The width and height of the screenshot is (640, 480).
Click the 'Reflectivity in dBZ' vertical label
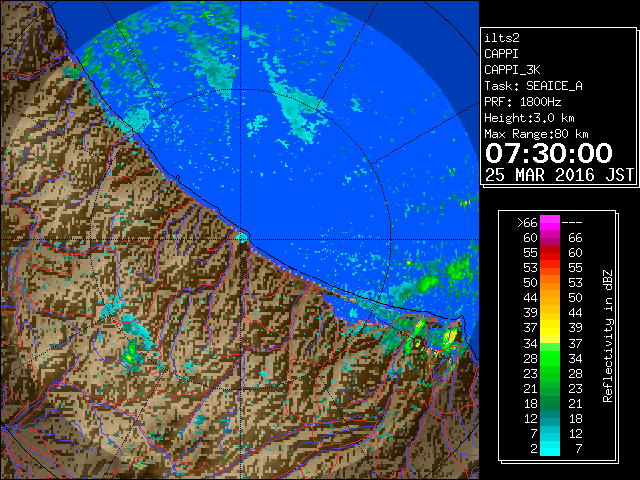(x=607, y=336)
